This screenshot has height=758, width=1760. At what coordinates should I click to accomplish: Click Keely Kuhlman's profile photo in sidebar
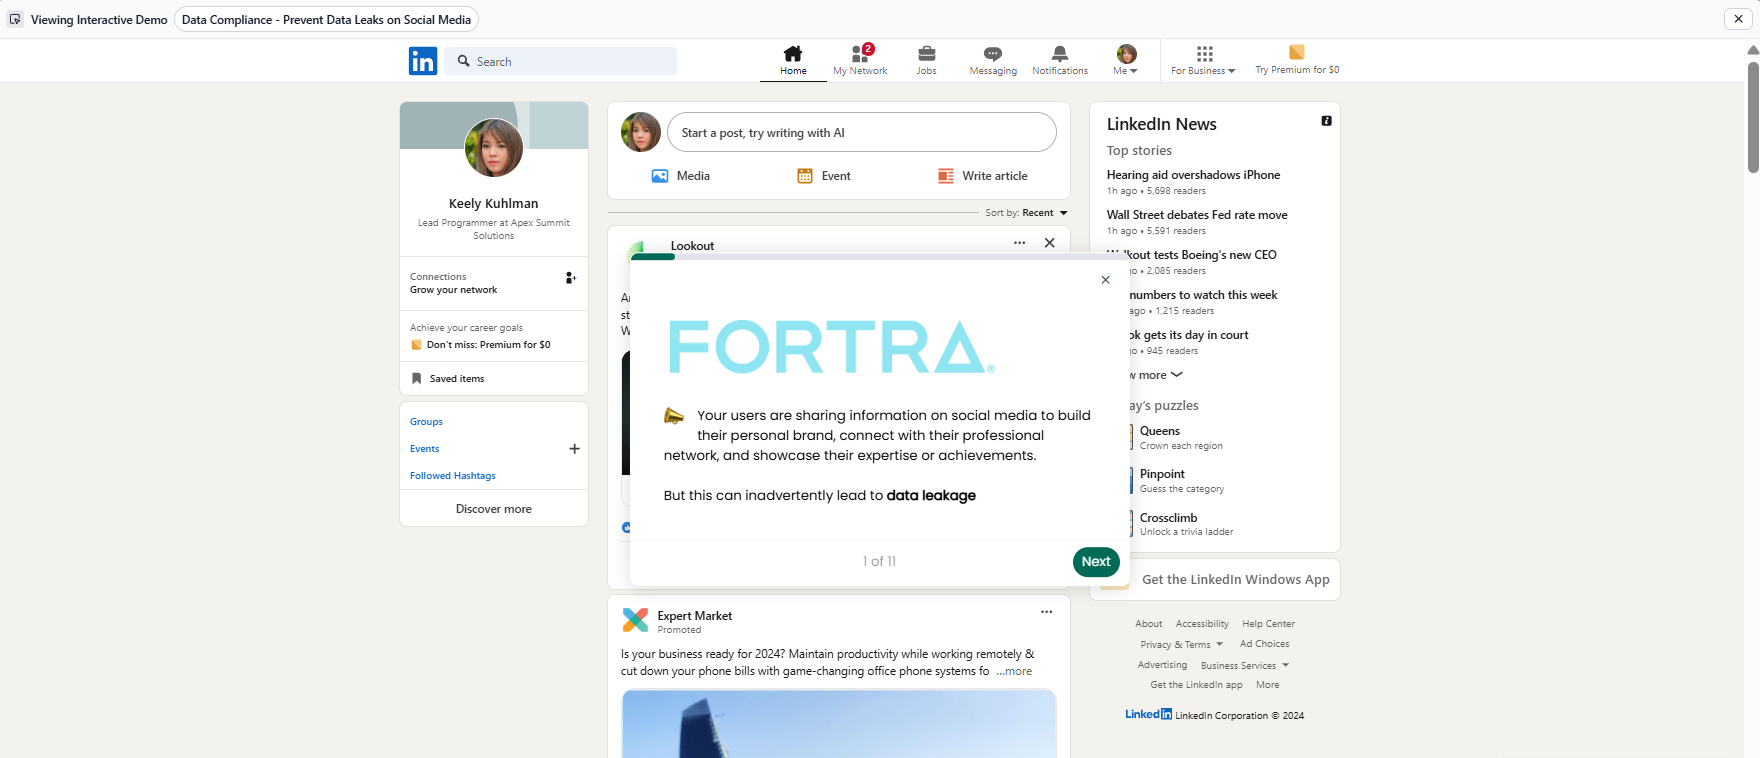point(494,148)
